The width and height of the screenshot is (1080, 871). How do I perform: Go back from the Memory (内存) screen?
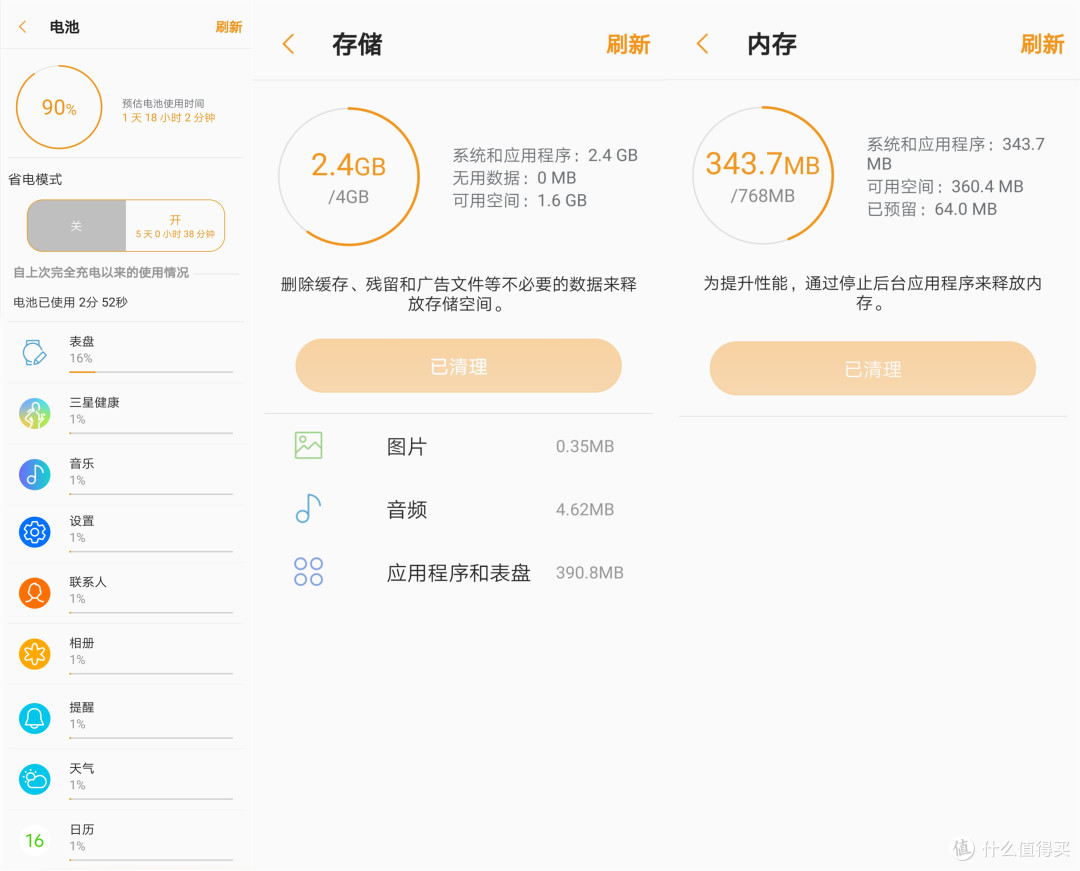(703, 44)
